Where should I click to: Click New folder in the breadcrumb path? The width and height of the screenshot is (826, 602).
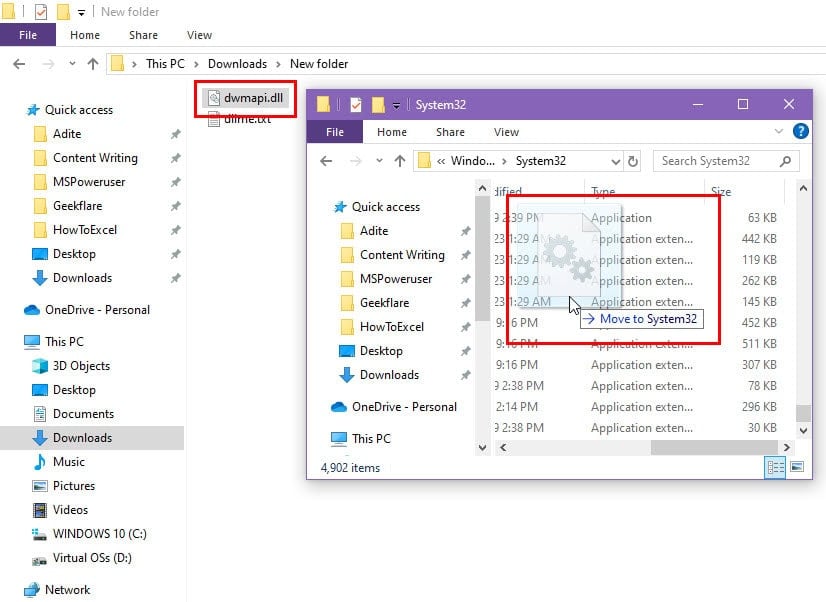pos(319,64)
